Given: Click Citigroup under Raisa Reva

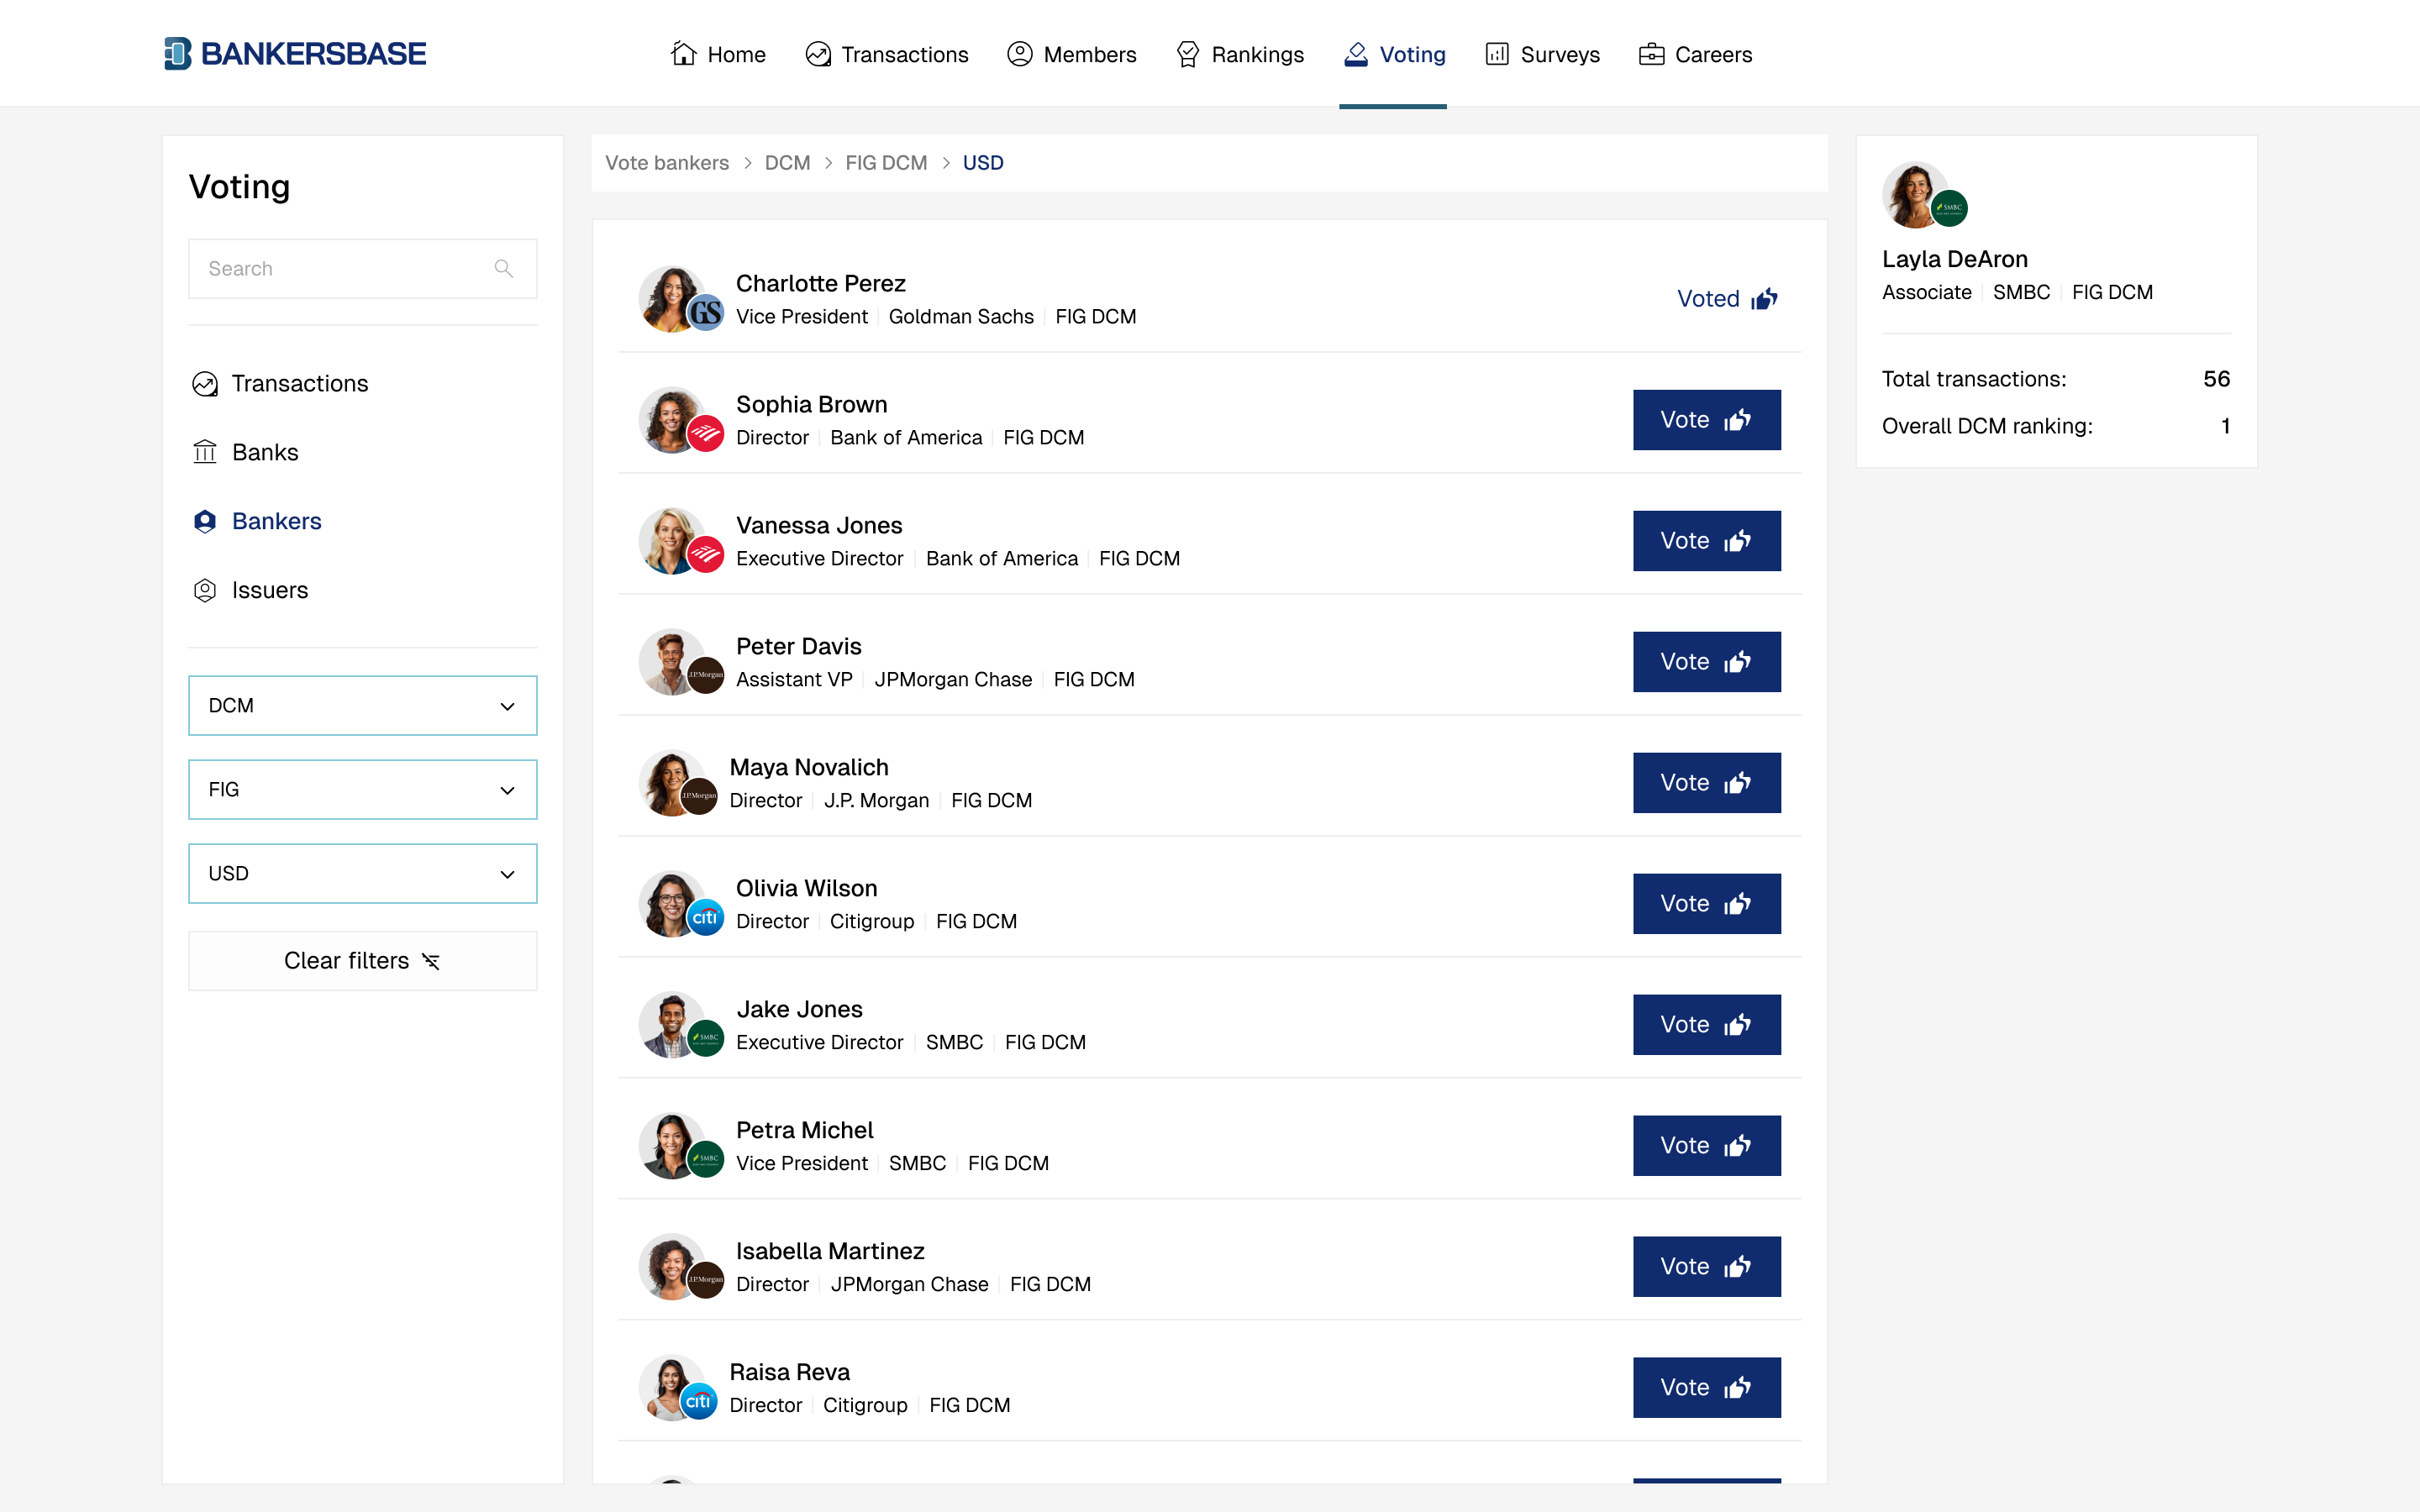Looking at the screenshot, I should (x=865, y=1405).
